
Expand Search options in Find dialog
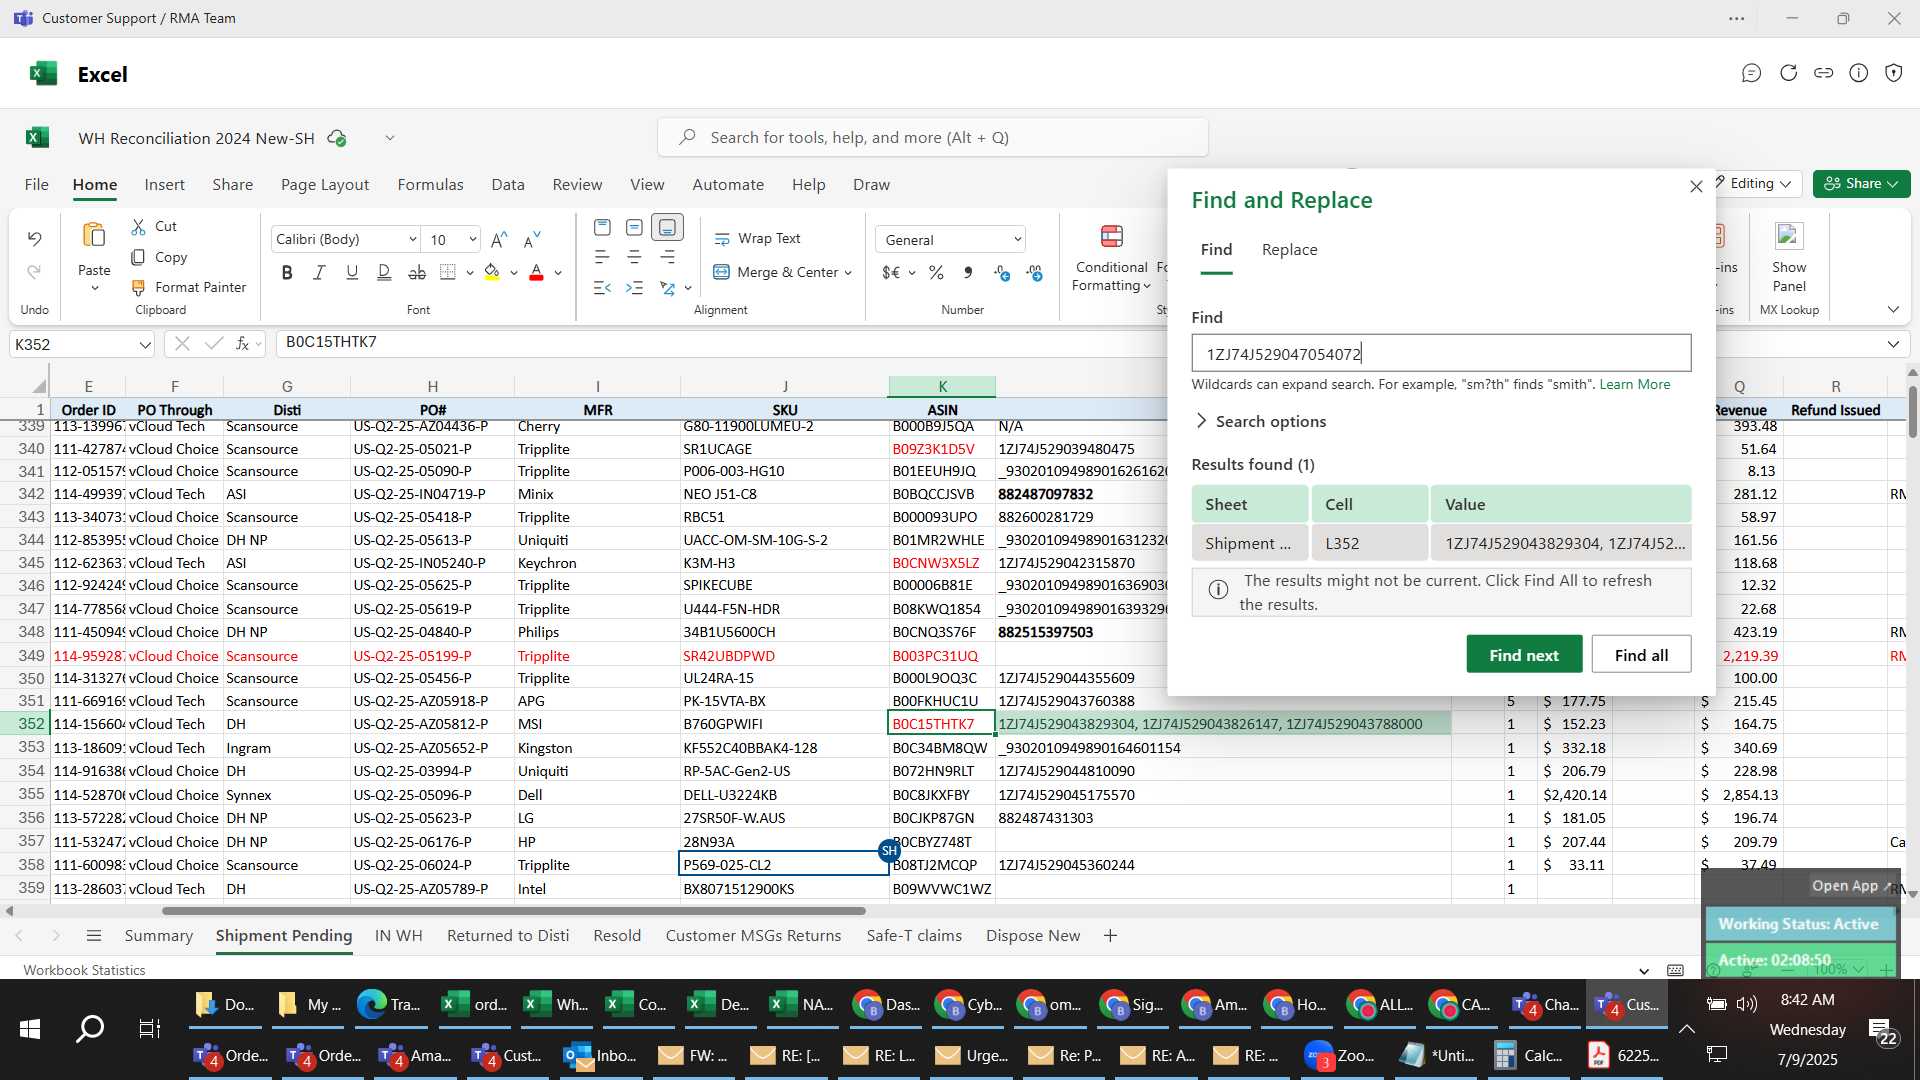click(x=1261, y=422)
